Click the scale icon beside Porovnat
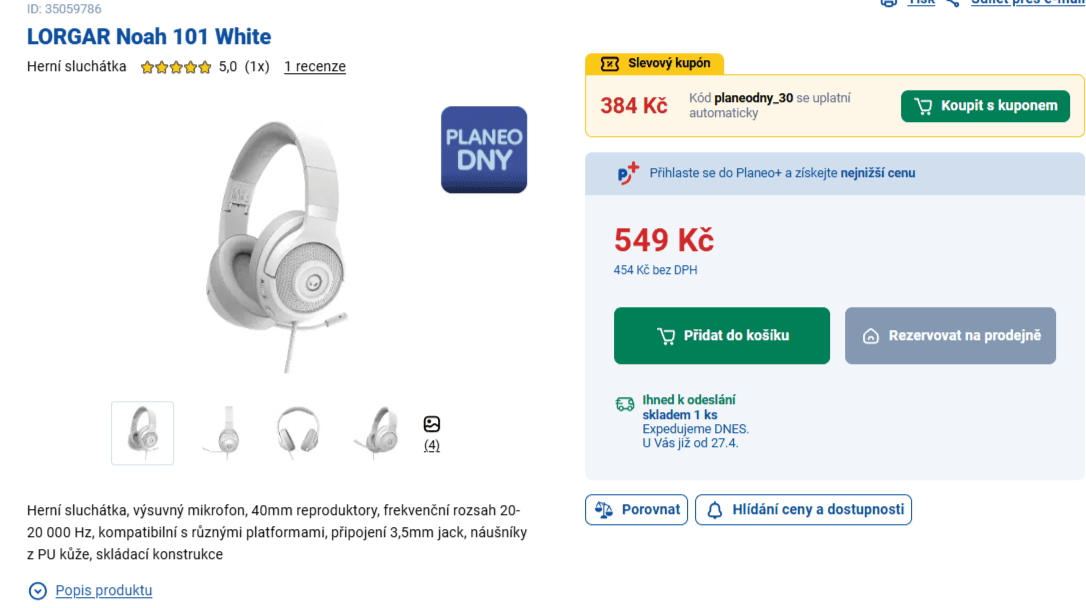 (x=603, y=509)
